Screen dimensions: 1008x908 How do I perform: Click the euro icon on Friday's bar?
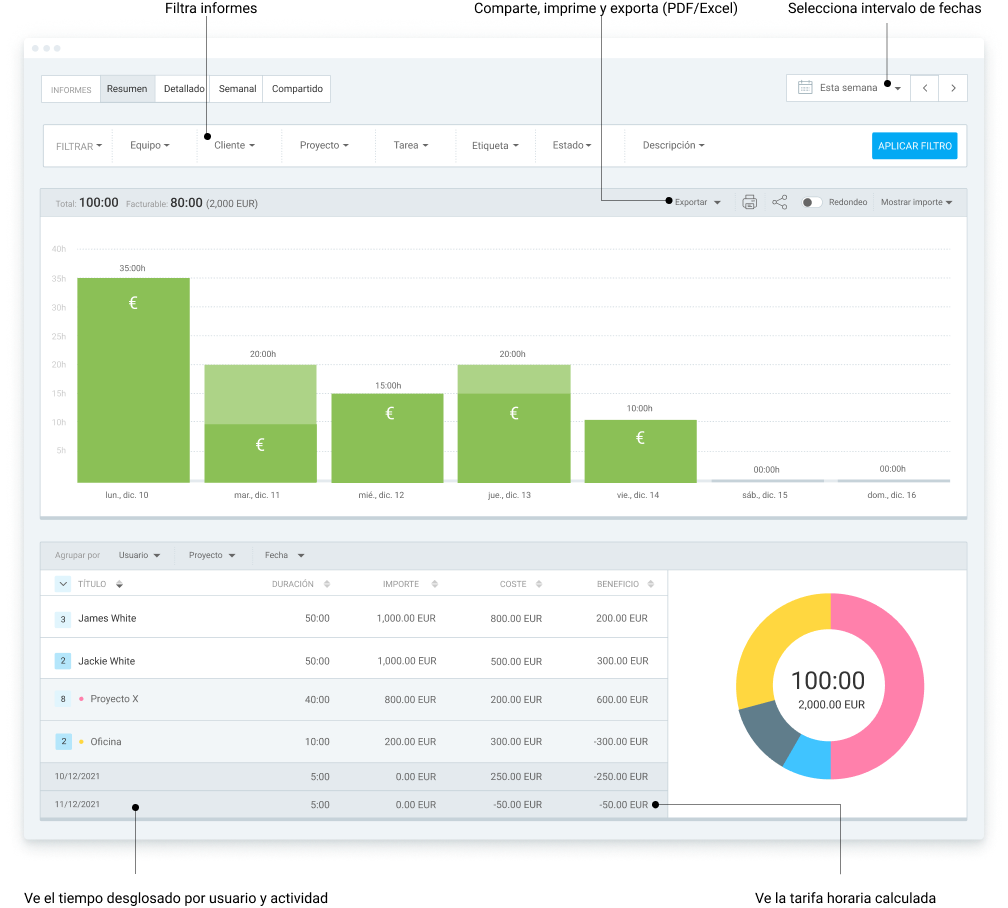(x=640, y=437)
